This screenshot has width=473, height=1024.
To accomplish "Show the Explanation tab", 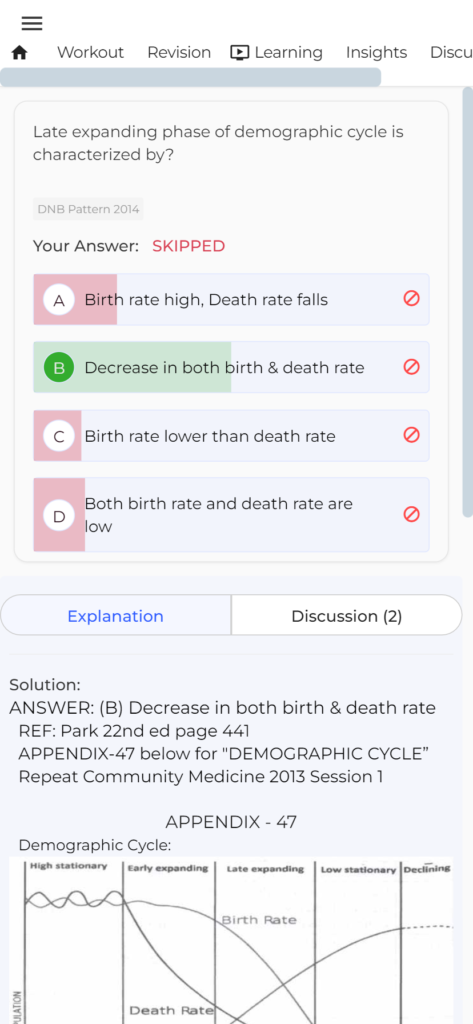I will point(116,616).
